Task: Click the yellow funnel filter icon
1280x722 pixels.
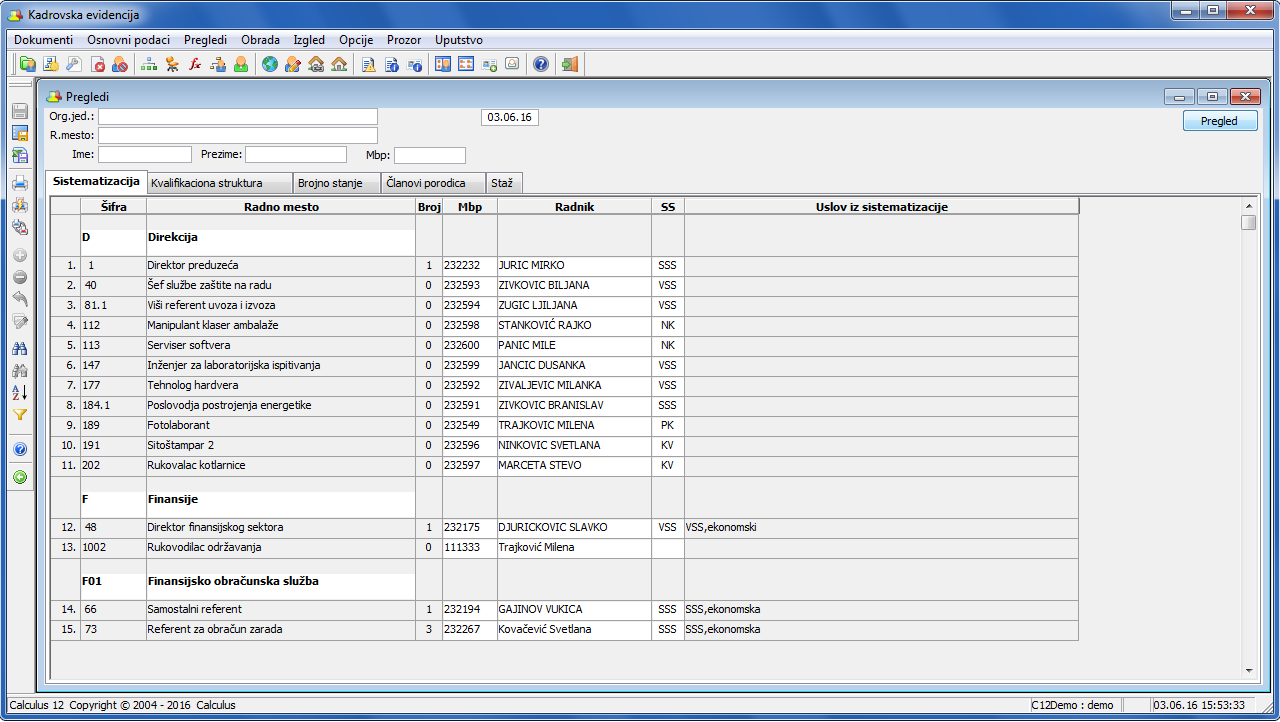Action: [20, 414]
